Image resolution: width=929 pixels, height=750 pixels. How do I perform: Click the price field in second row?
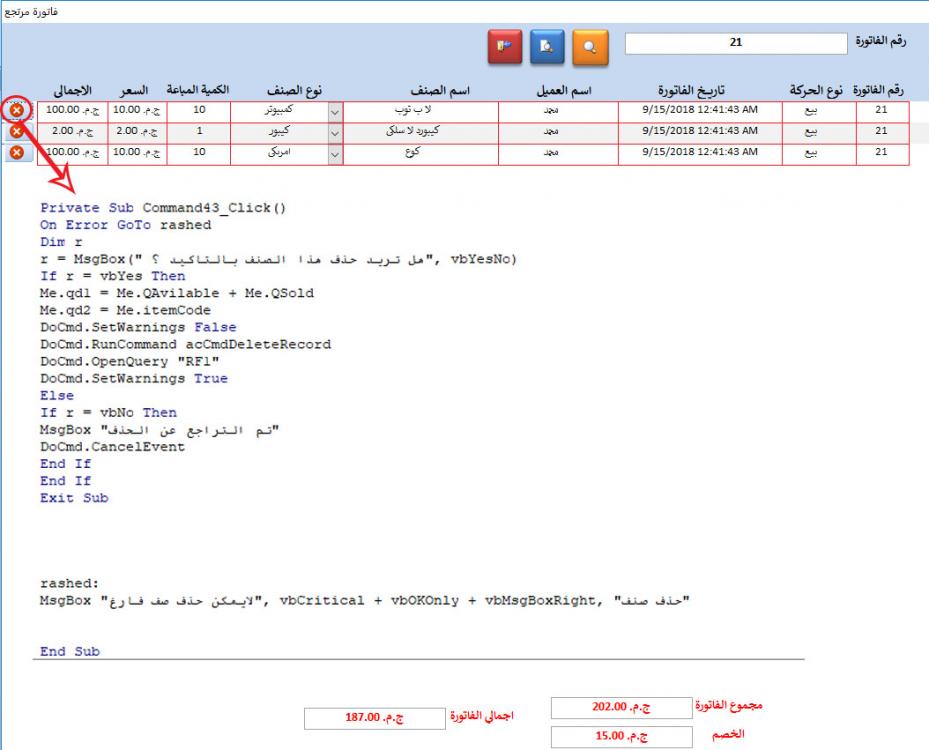(135, 131)
